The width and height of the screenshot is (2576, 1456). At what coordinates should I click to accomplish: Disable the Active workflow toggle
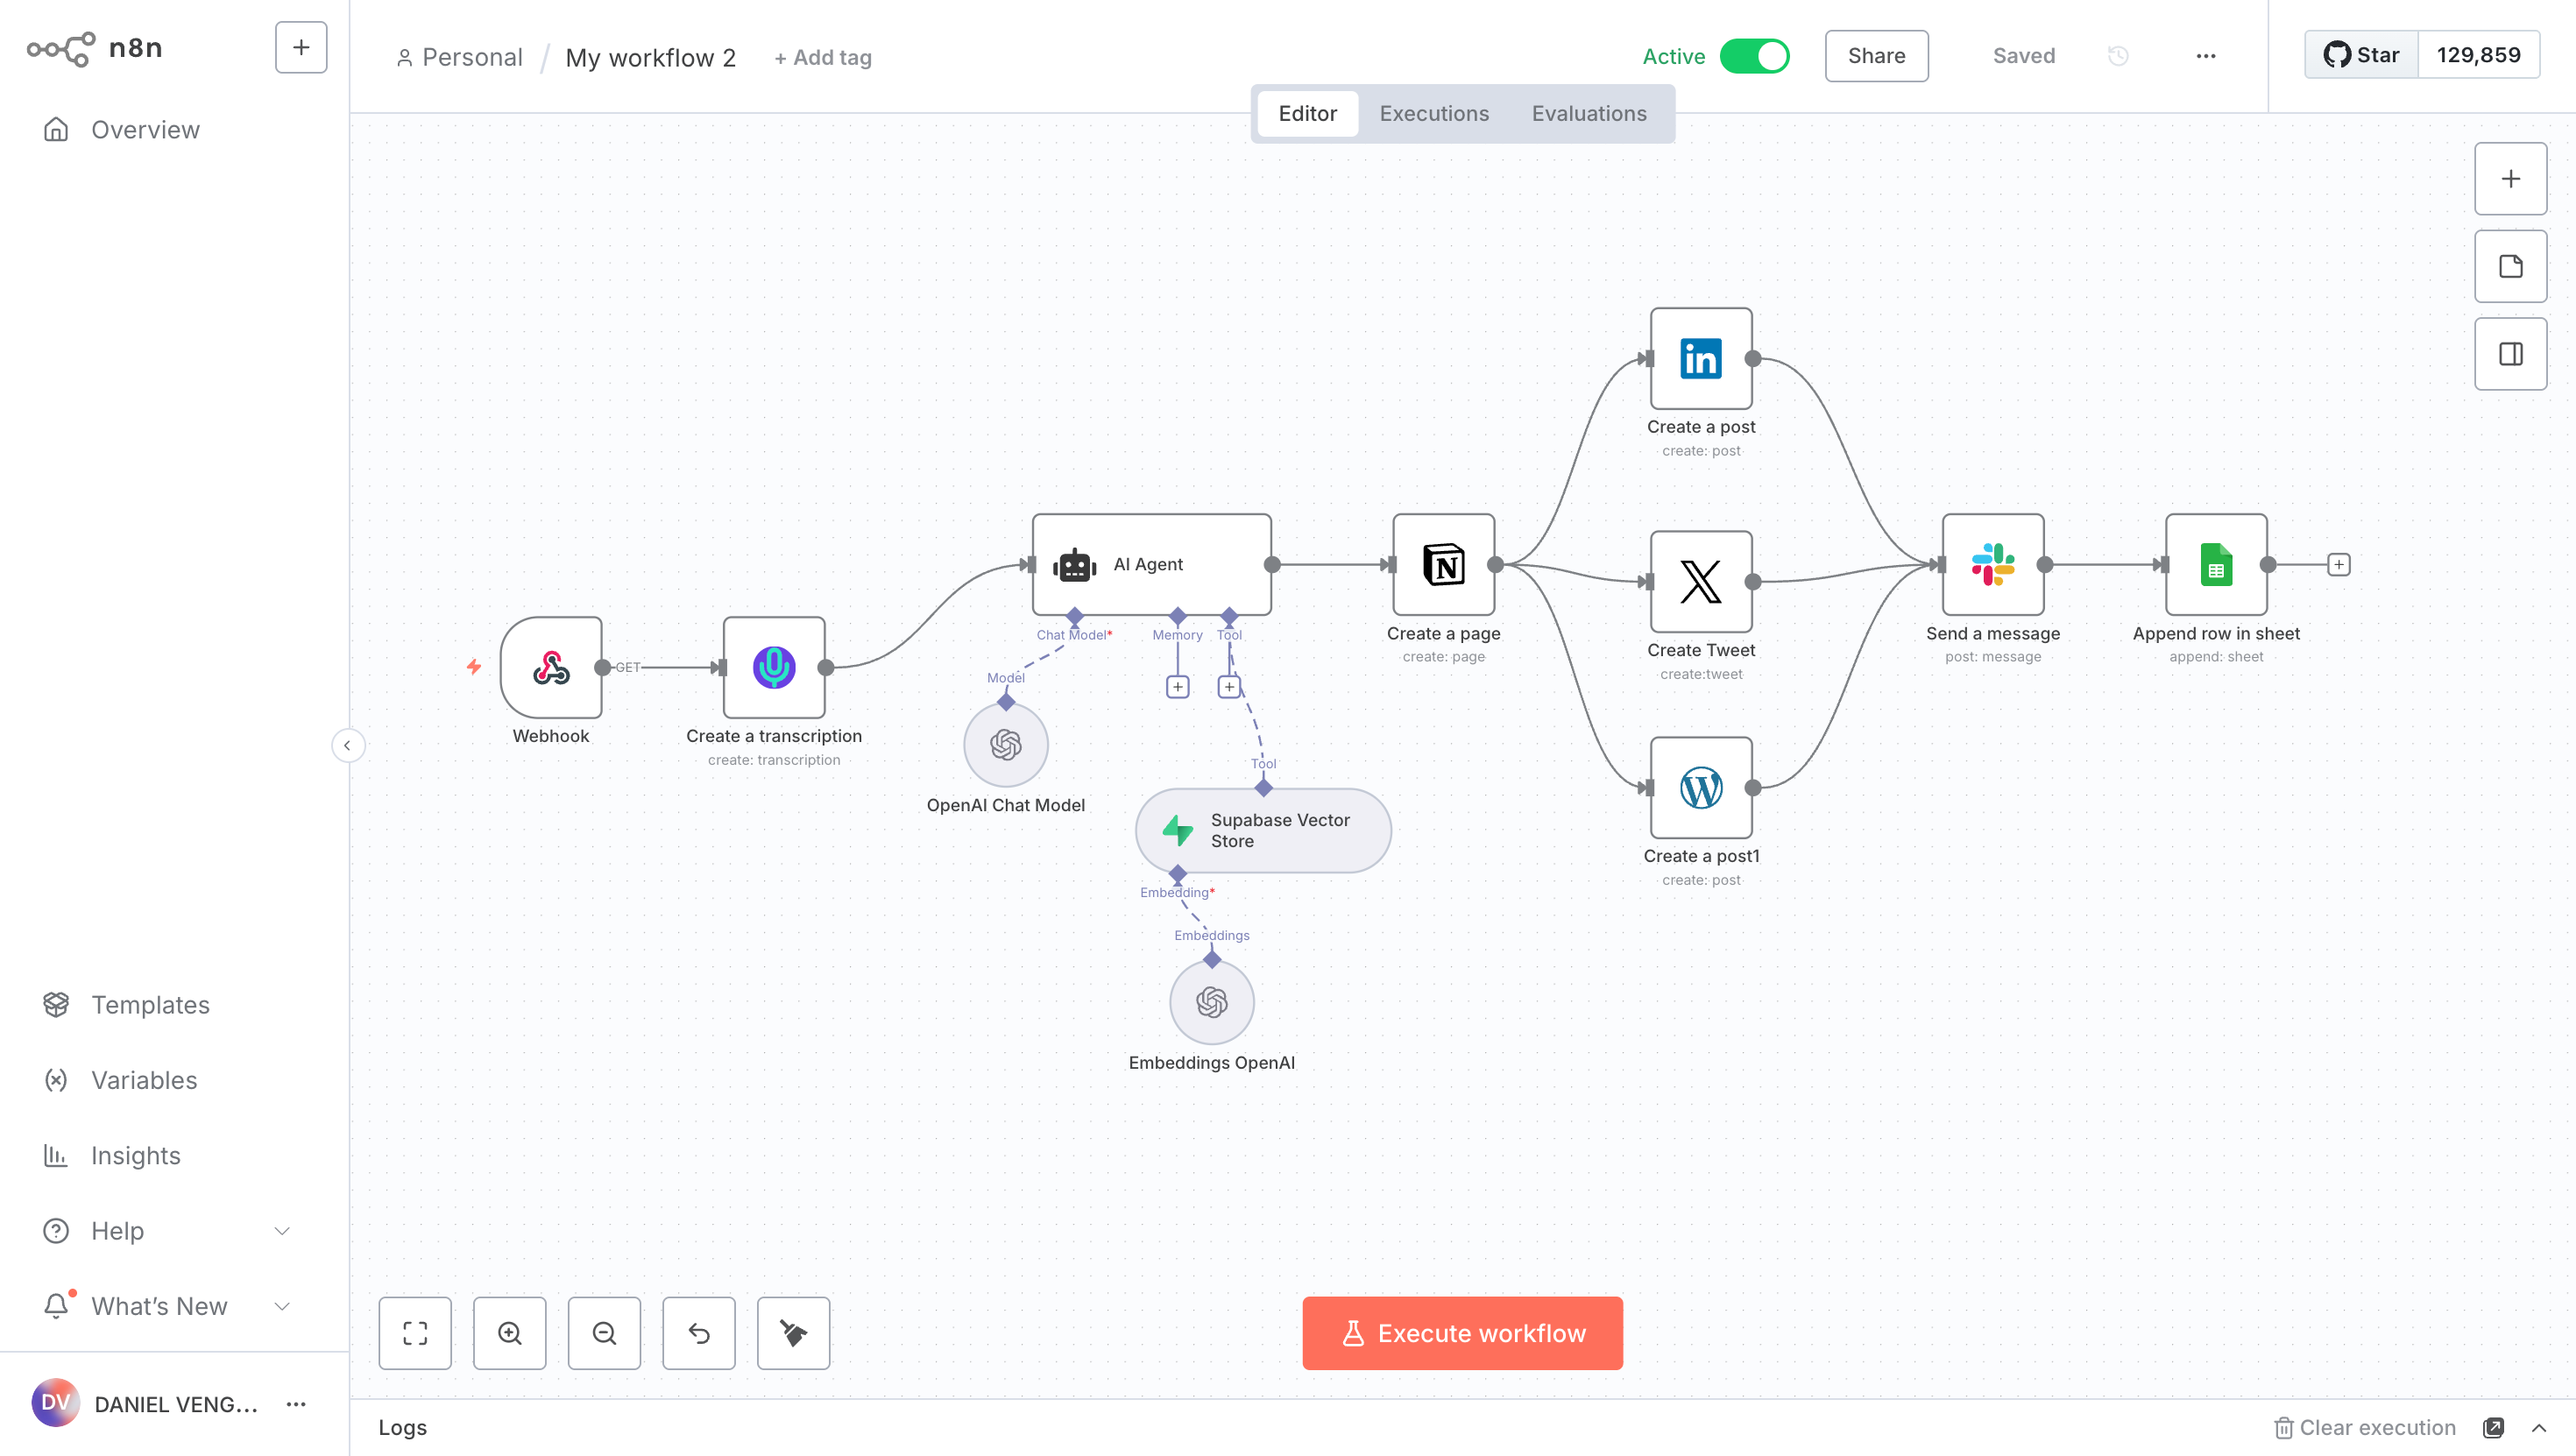point(1755,56)
